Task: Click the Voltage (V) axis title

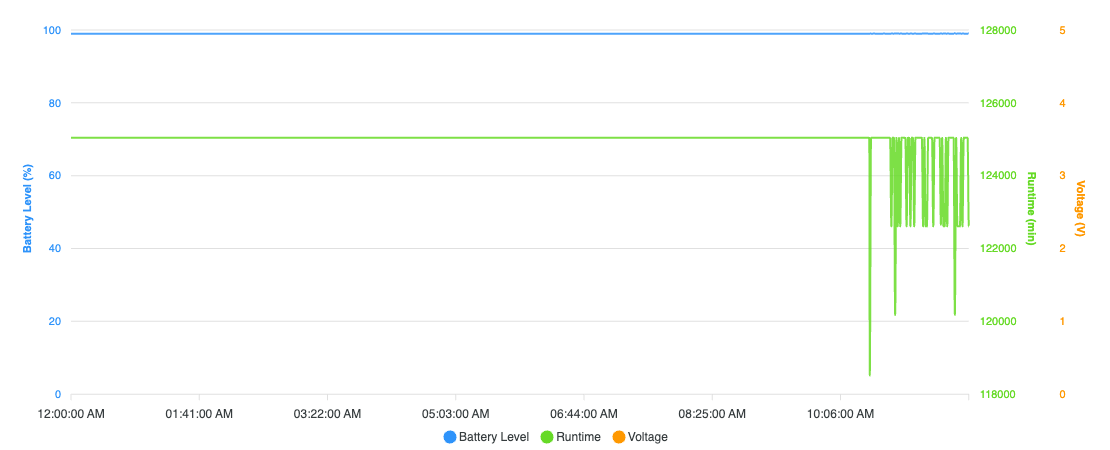Action: pyautogui.click(x=1080, y=209)
